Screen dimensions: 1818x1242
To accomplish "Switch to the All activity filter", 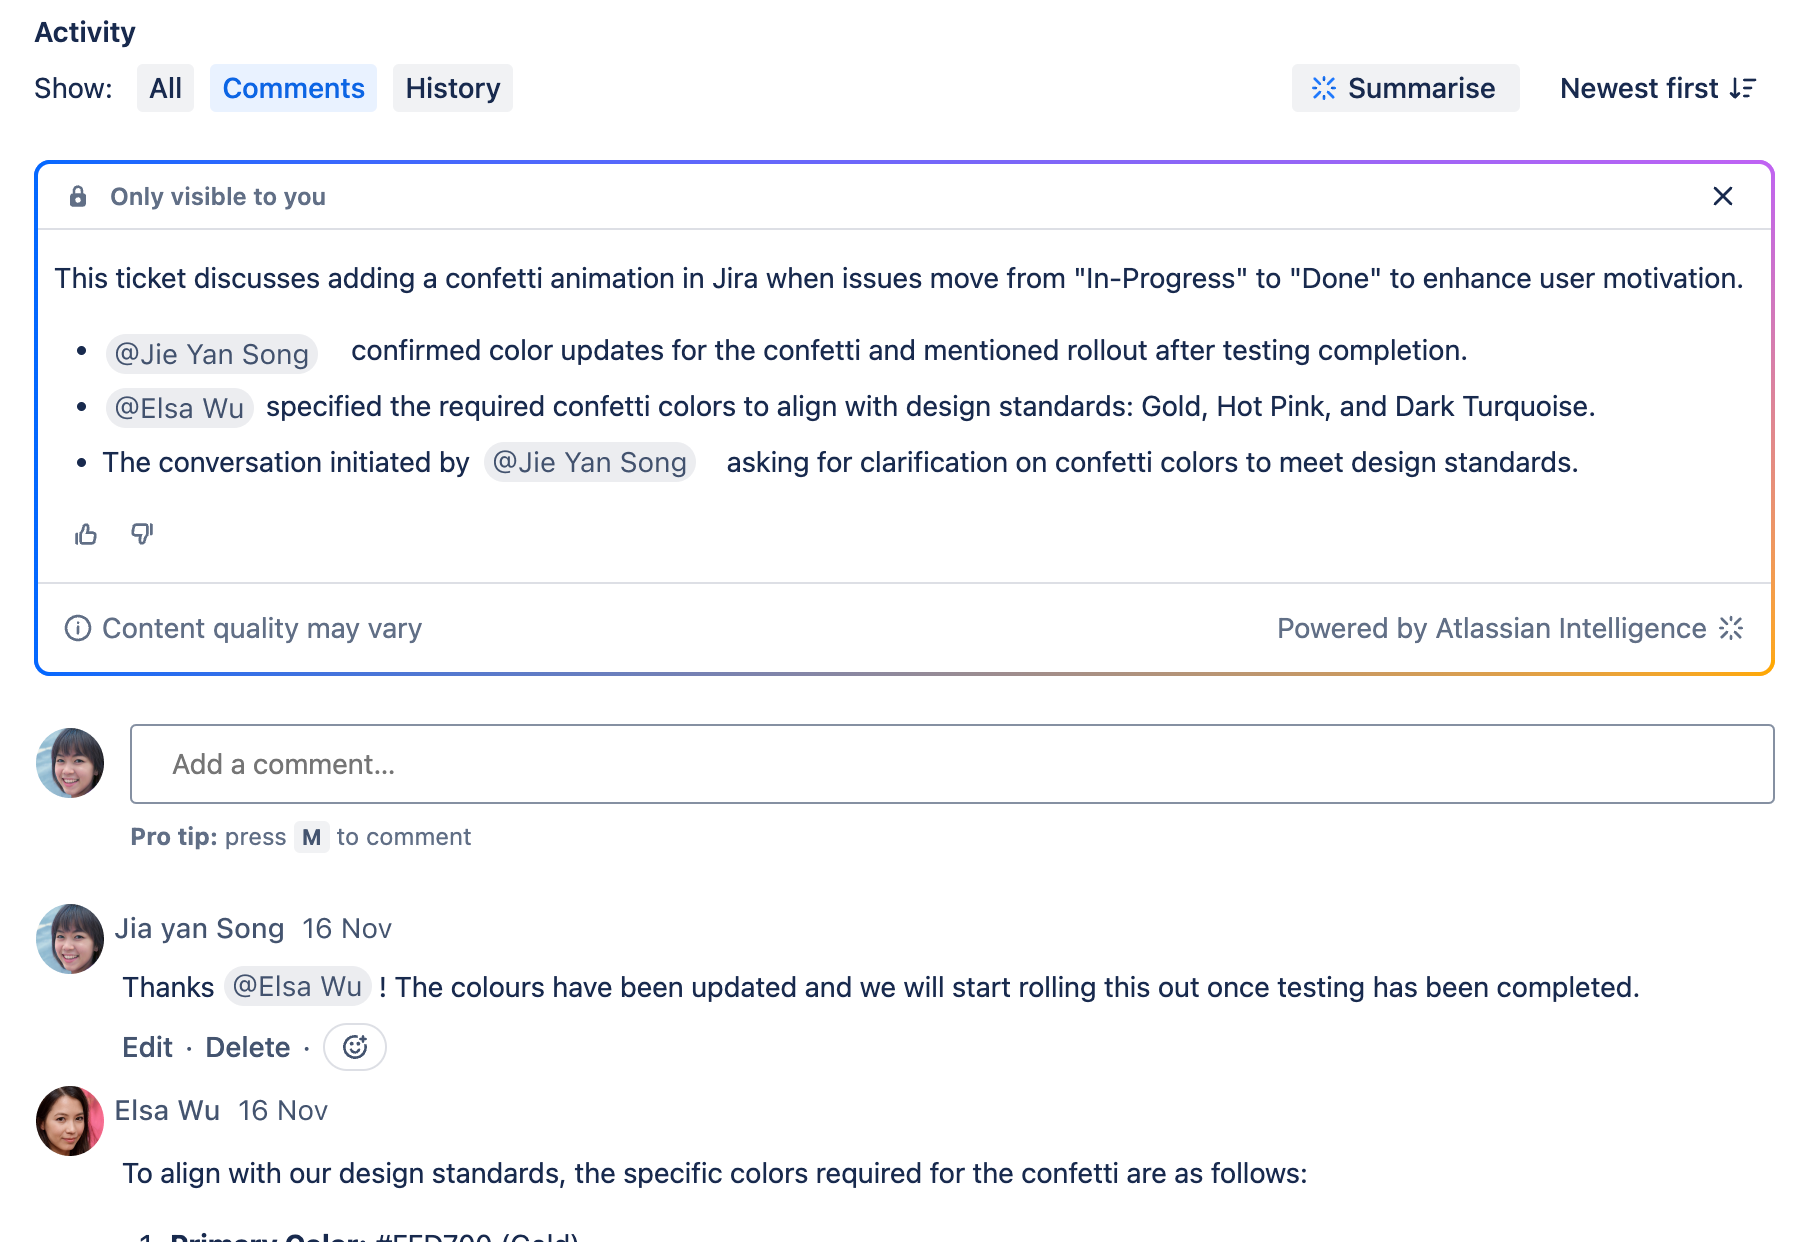I will click(x=165, y=88).
